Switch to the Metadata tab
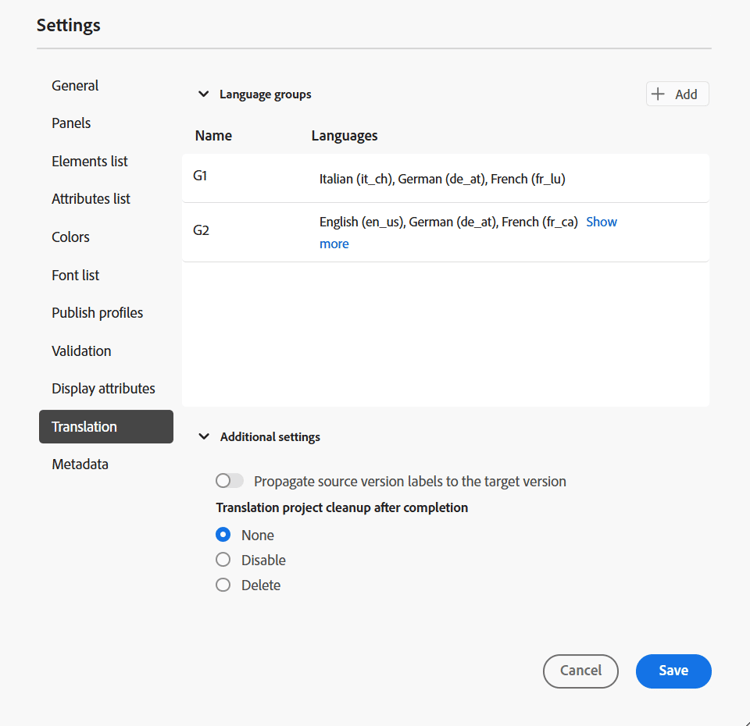 point(80,464)
